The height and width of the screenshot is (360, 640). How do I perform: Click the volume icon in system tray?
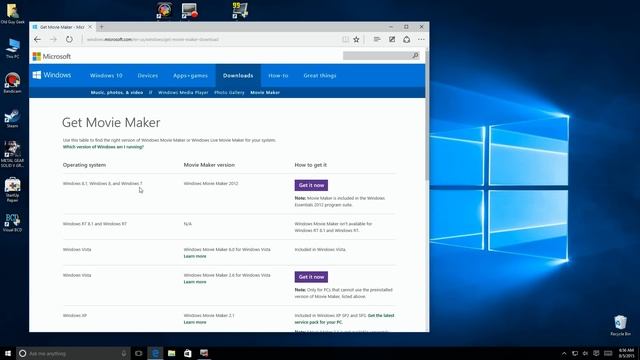point(585,353)
